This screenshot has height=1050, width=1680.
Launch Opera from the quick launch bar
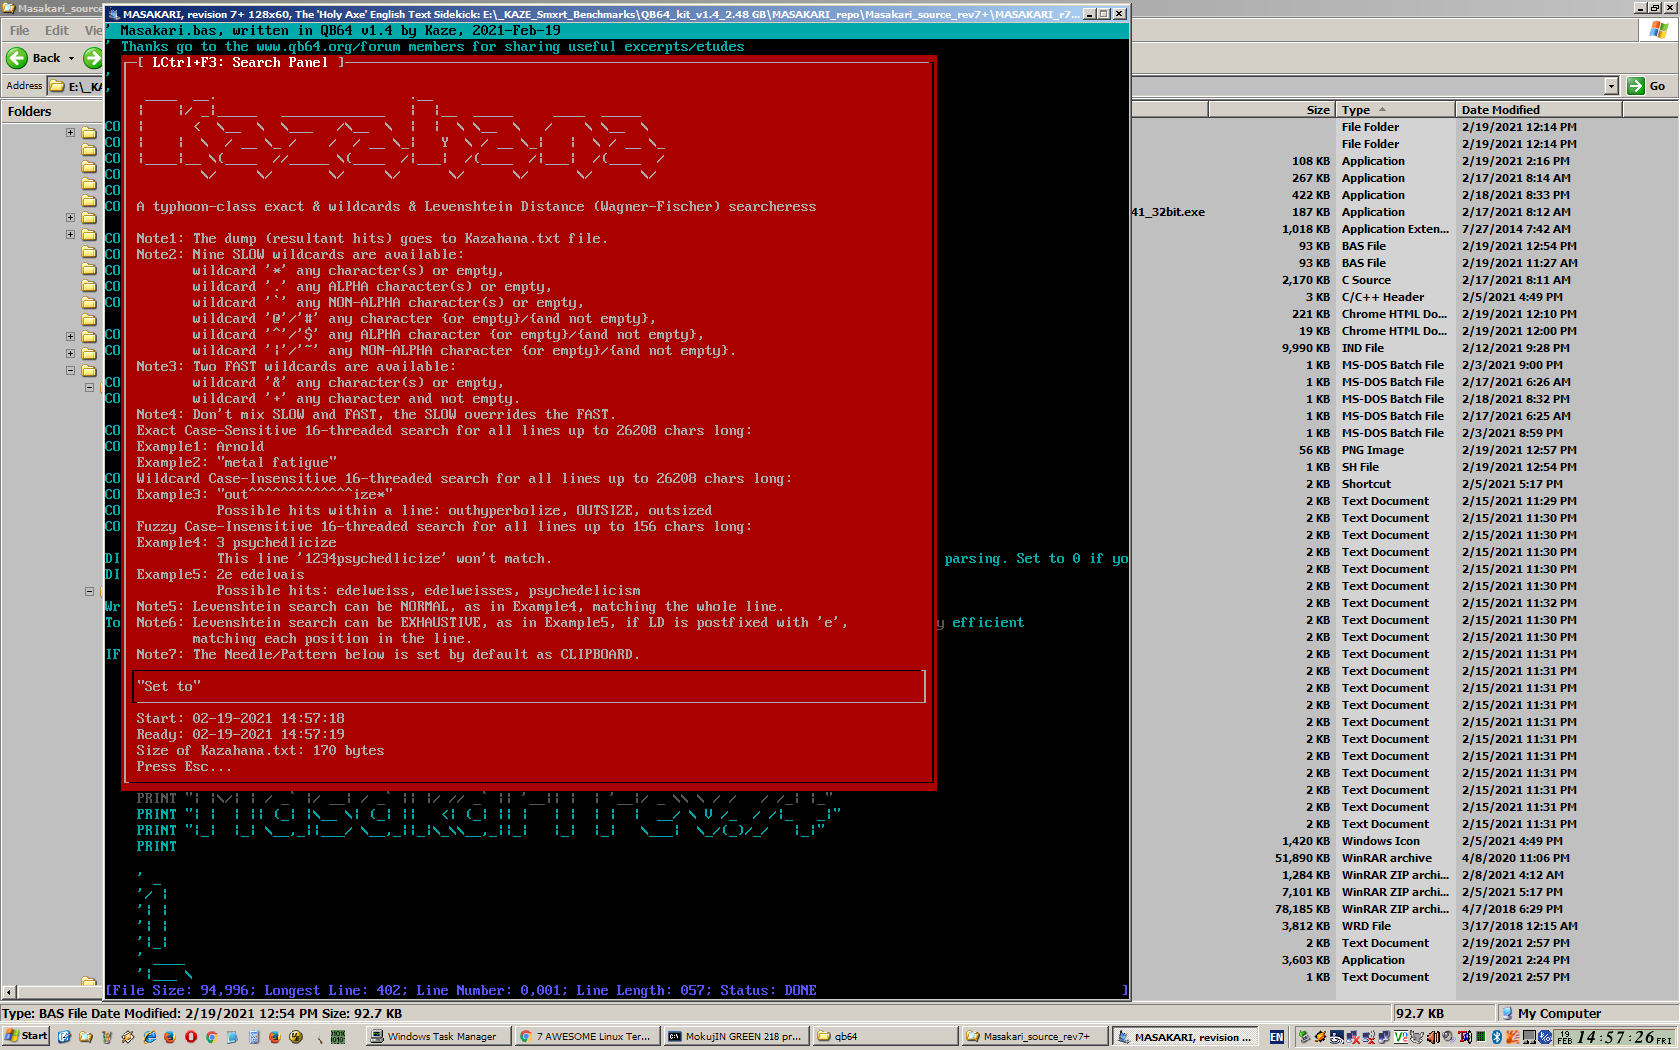191,1037
